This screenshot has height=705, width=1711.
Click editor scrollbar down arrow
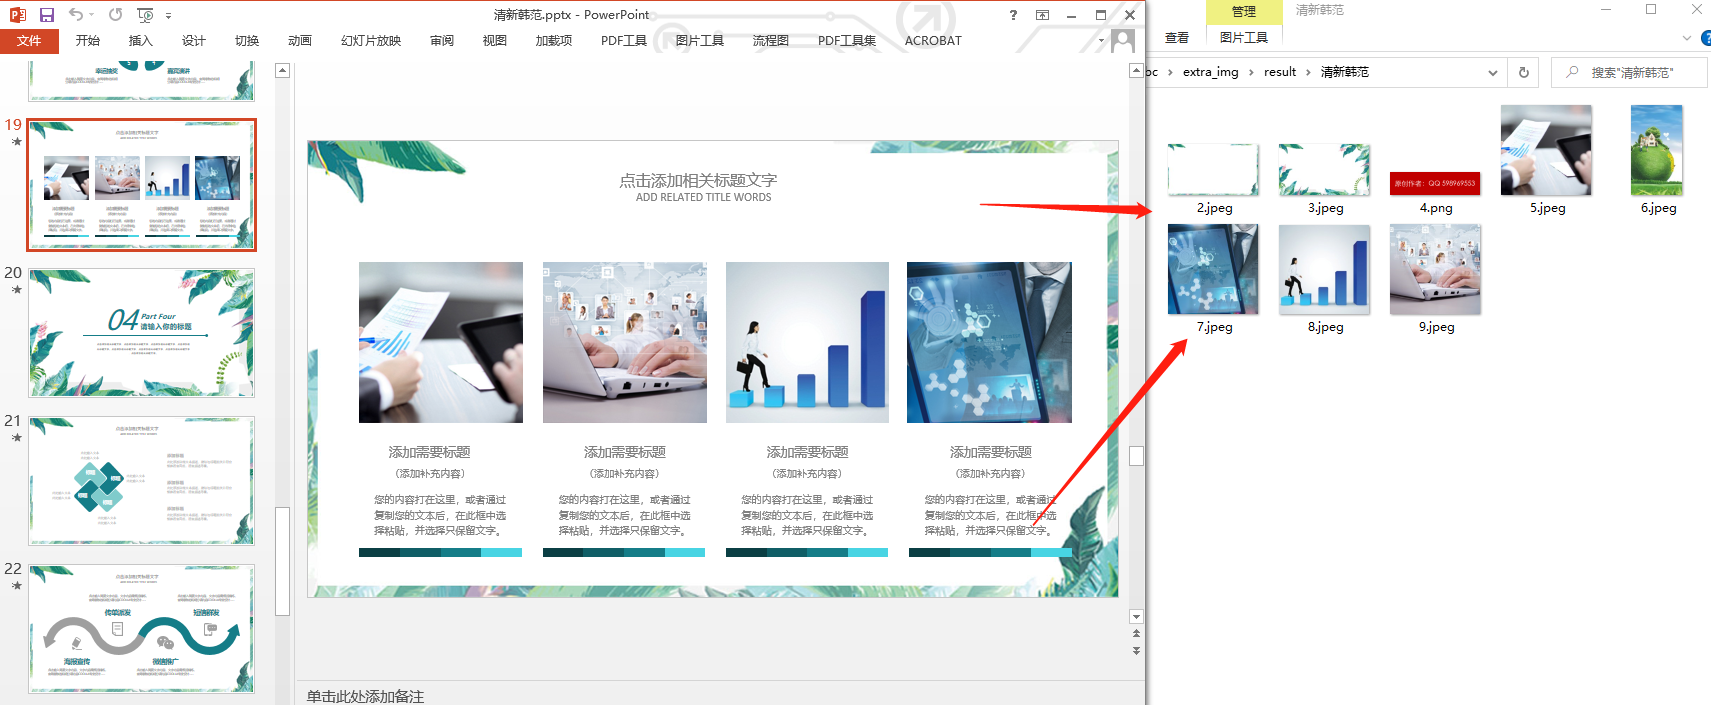[1136, 617]
